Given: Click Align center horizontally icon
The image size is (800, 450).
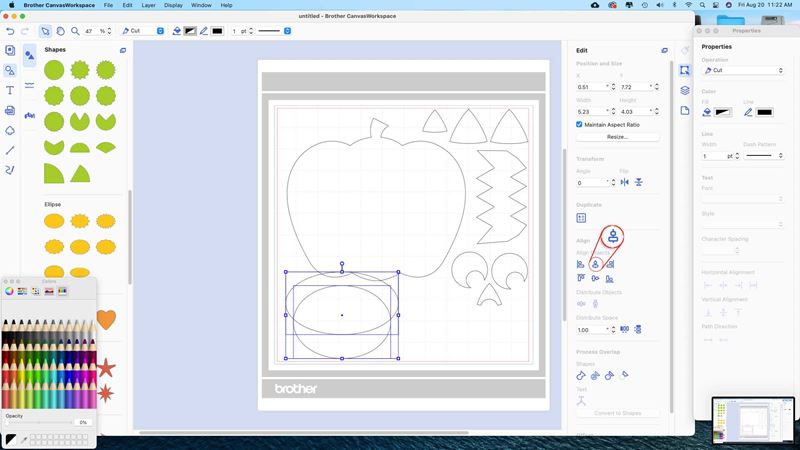Looking at the screenshot, I should point(595,264).
